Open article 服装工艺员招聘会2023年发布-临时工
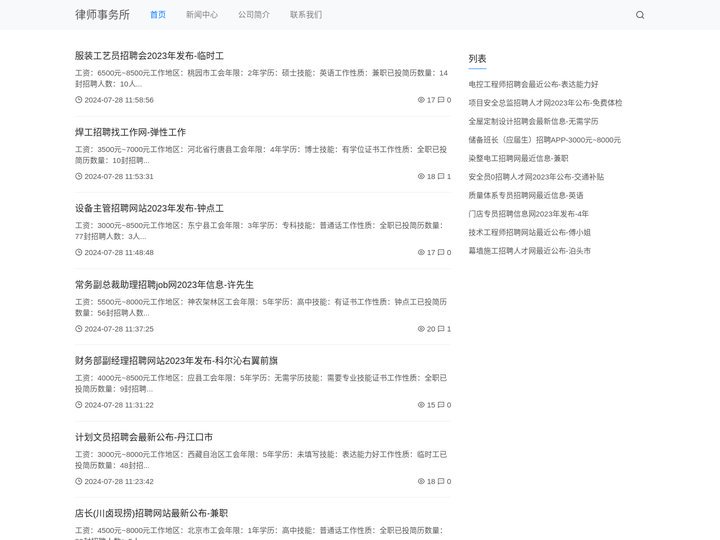This screenshot has width=720, height=540. click(x=149, y=56)
